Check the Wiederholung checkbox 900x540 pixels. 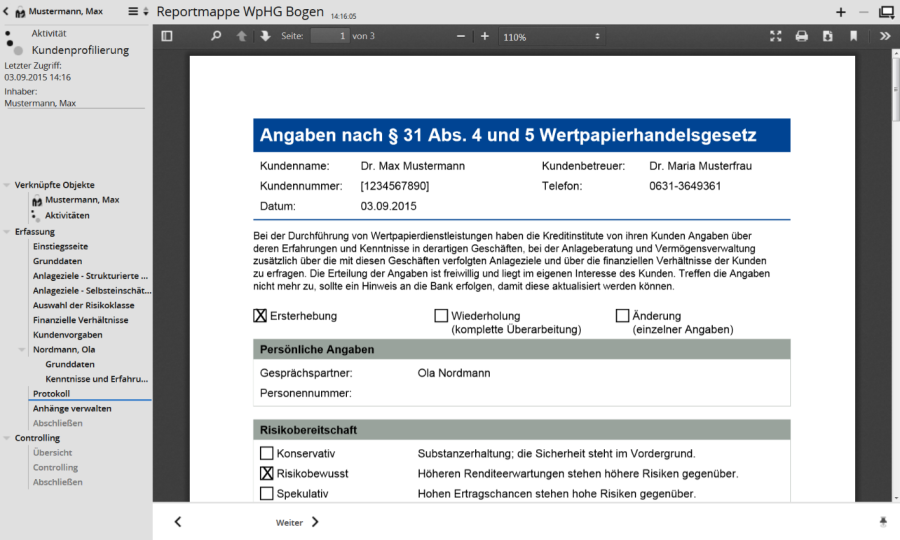(x=441, y=316)
